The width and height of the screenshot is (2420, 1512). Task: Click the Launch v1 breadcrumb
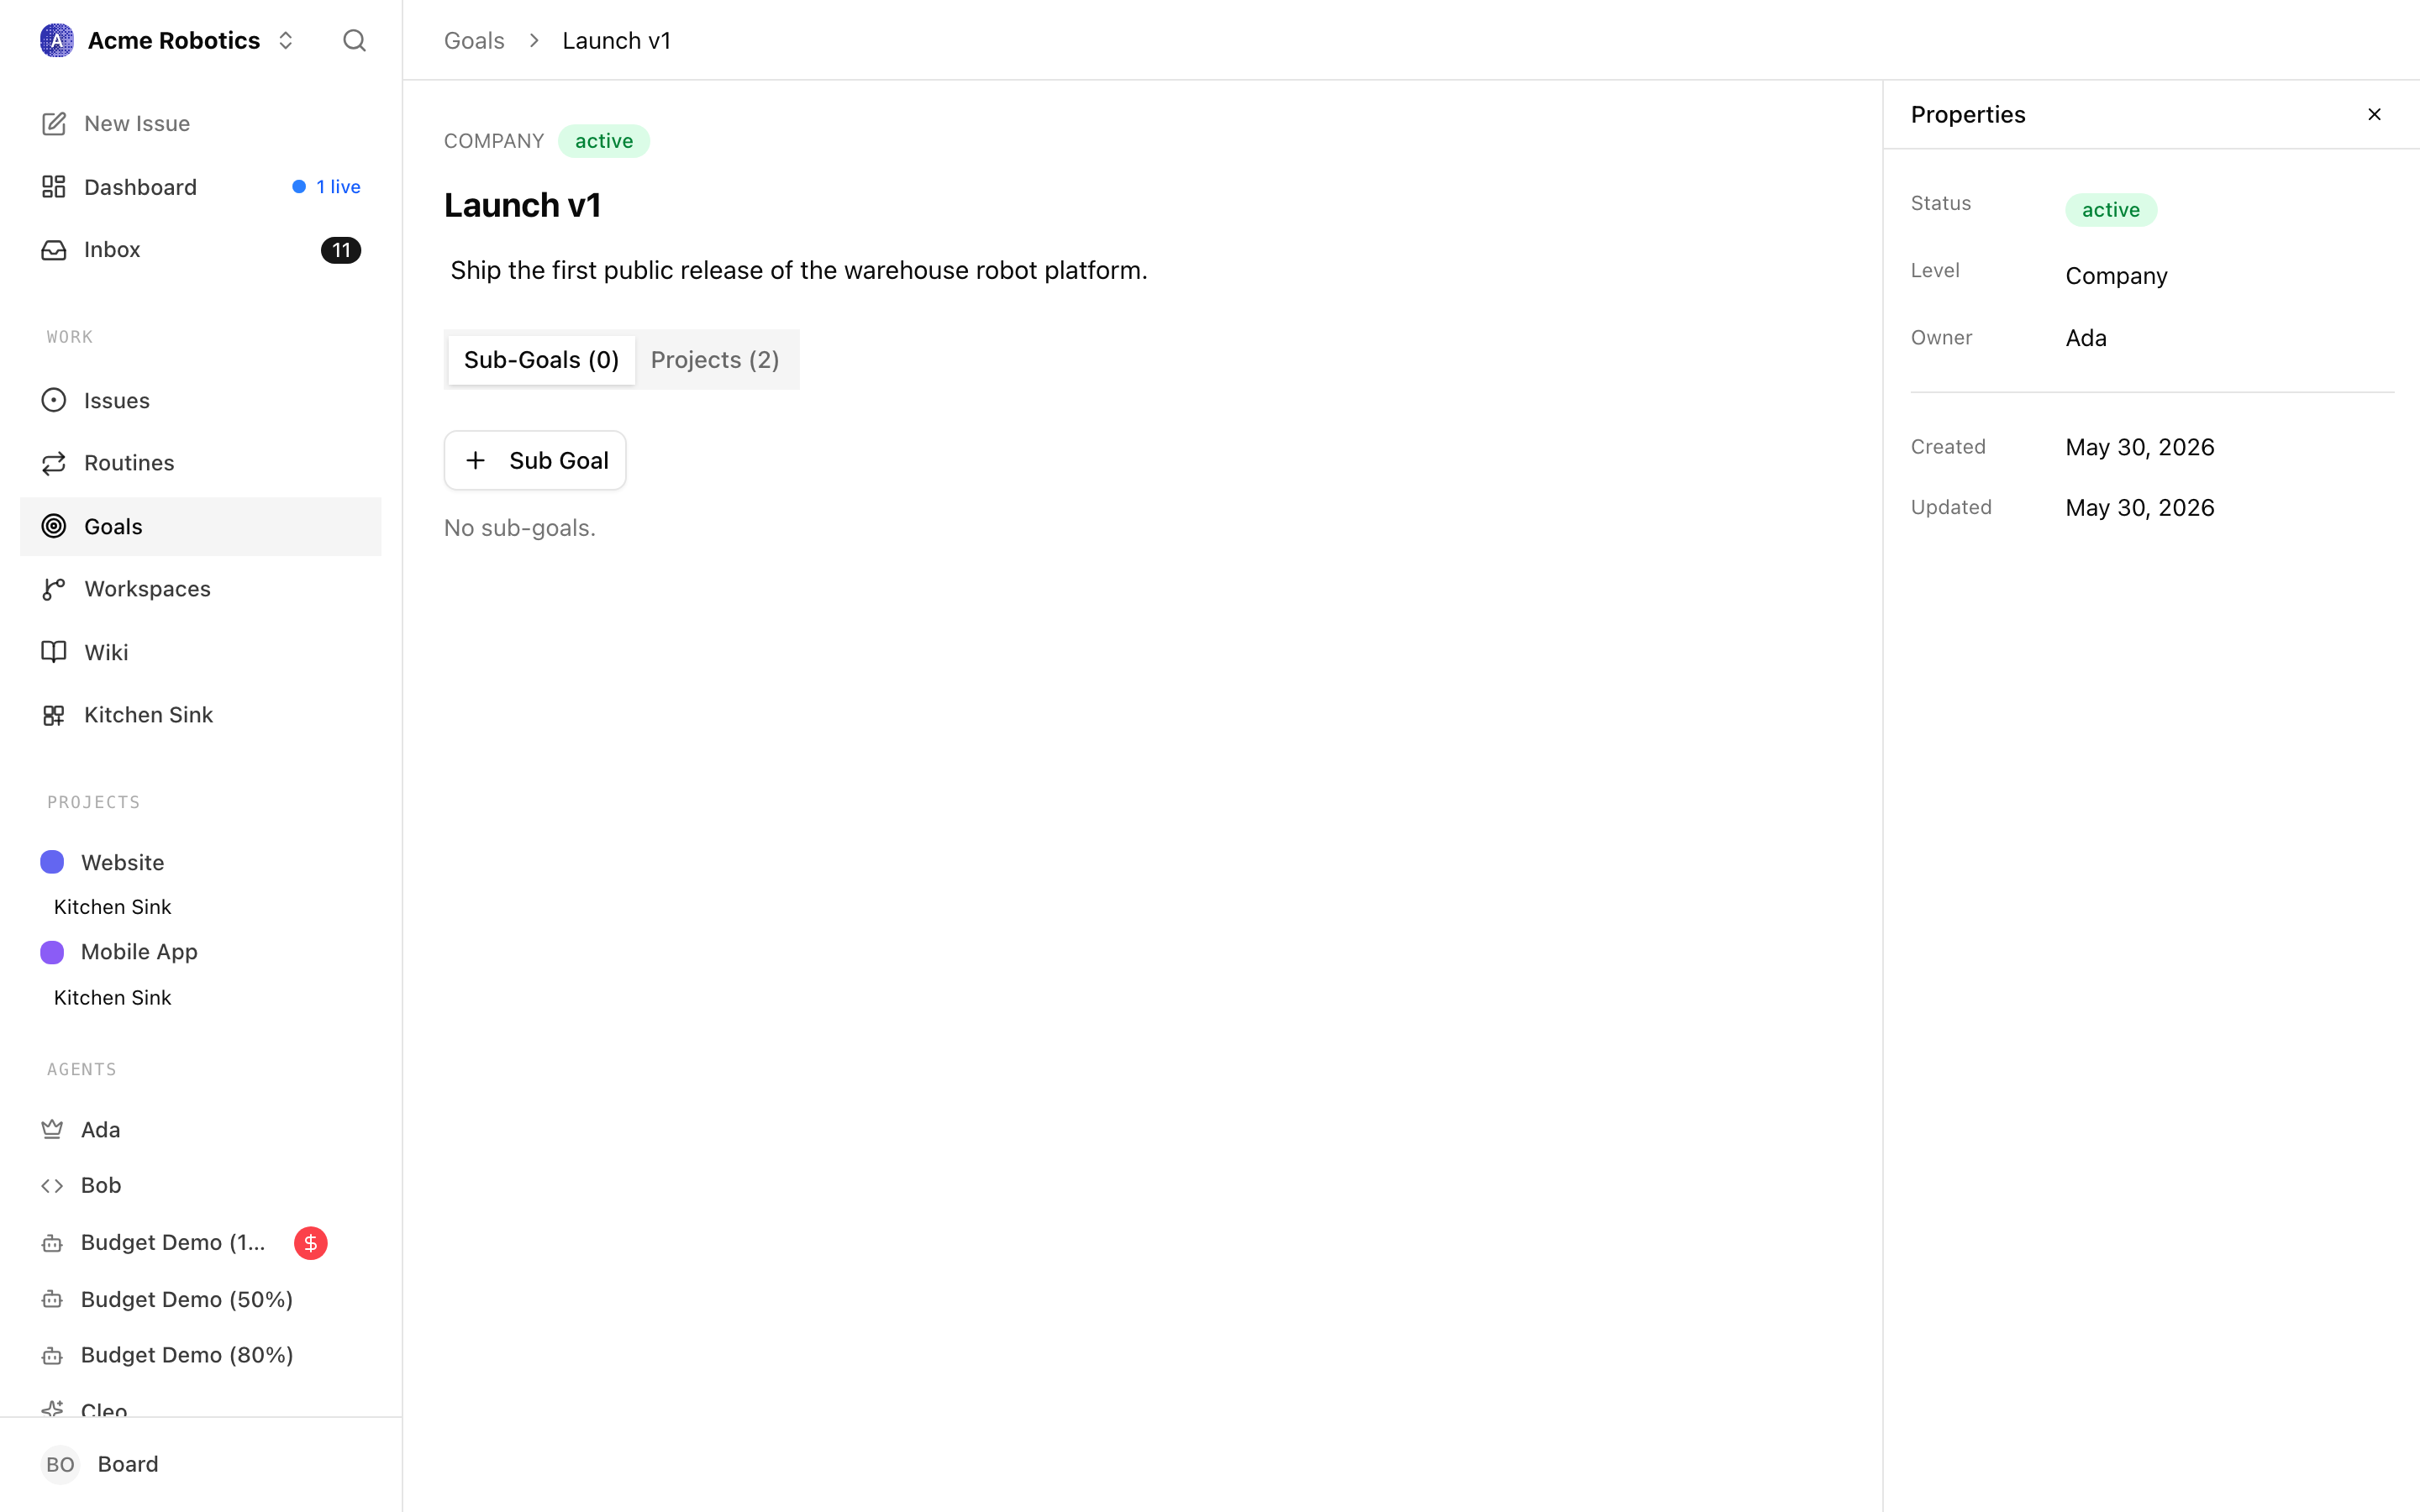coord(616,40)
